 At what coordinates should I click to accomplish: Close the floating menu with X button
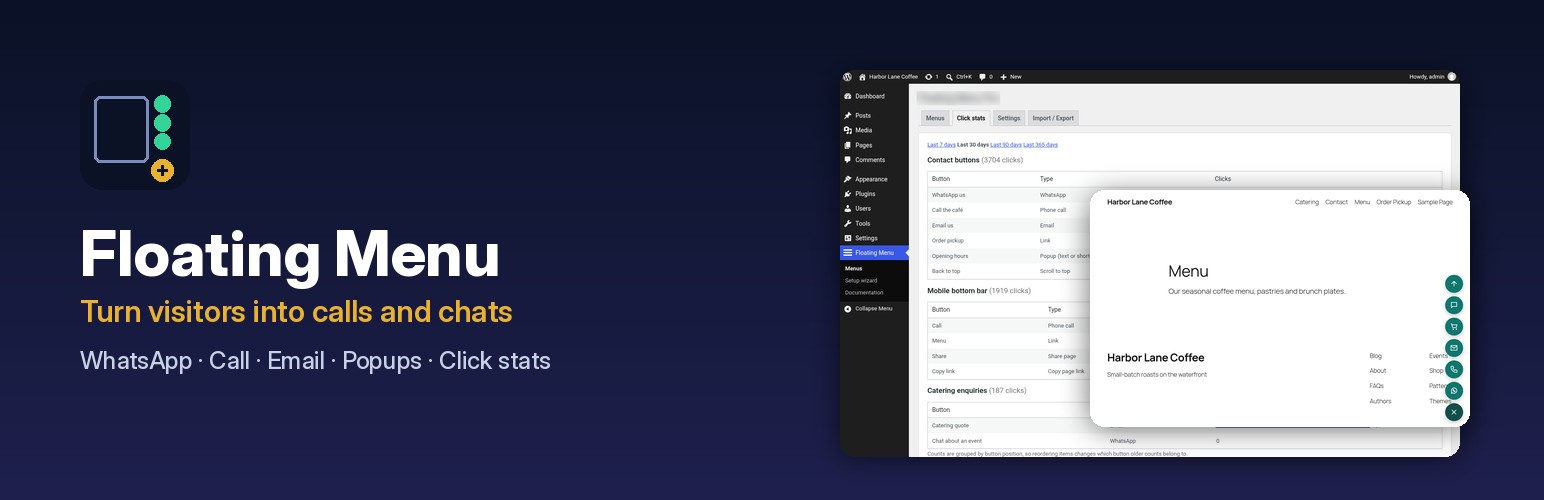coord(1454,412)
